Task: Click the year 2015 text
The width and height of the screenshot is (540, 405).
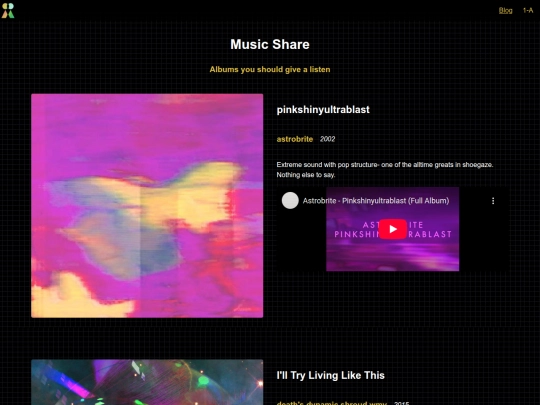Action: pos(402,403)
